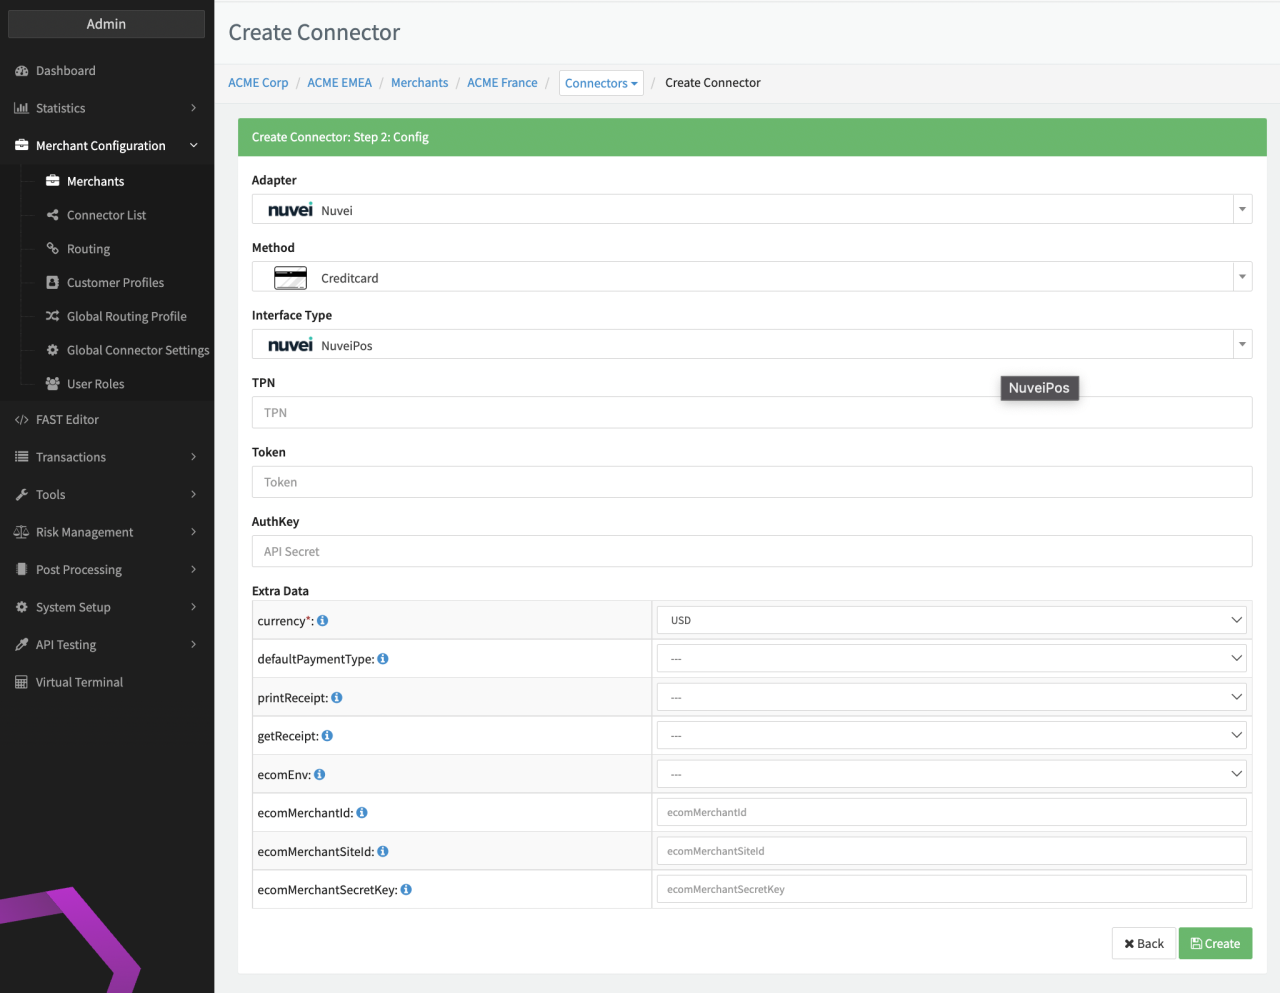Follow the ACME France breadcrumb link
1280x993 pixels.
pos(502,83)
